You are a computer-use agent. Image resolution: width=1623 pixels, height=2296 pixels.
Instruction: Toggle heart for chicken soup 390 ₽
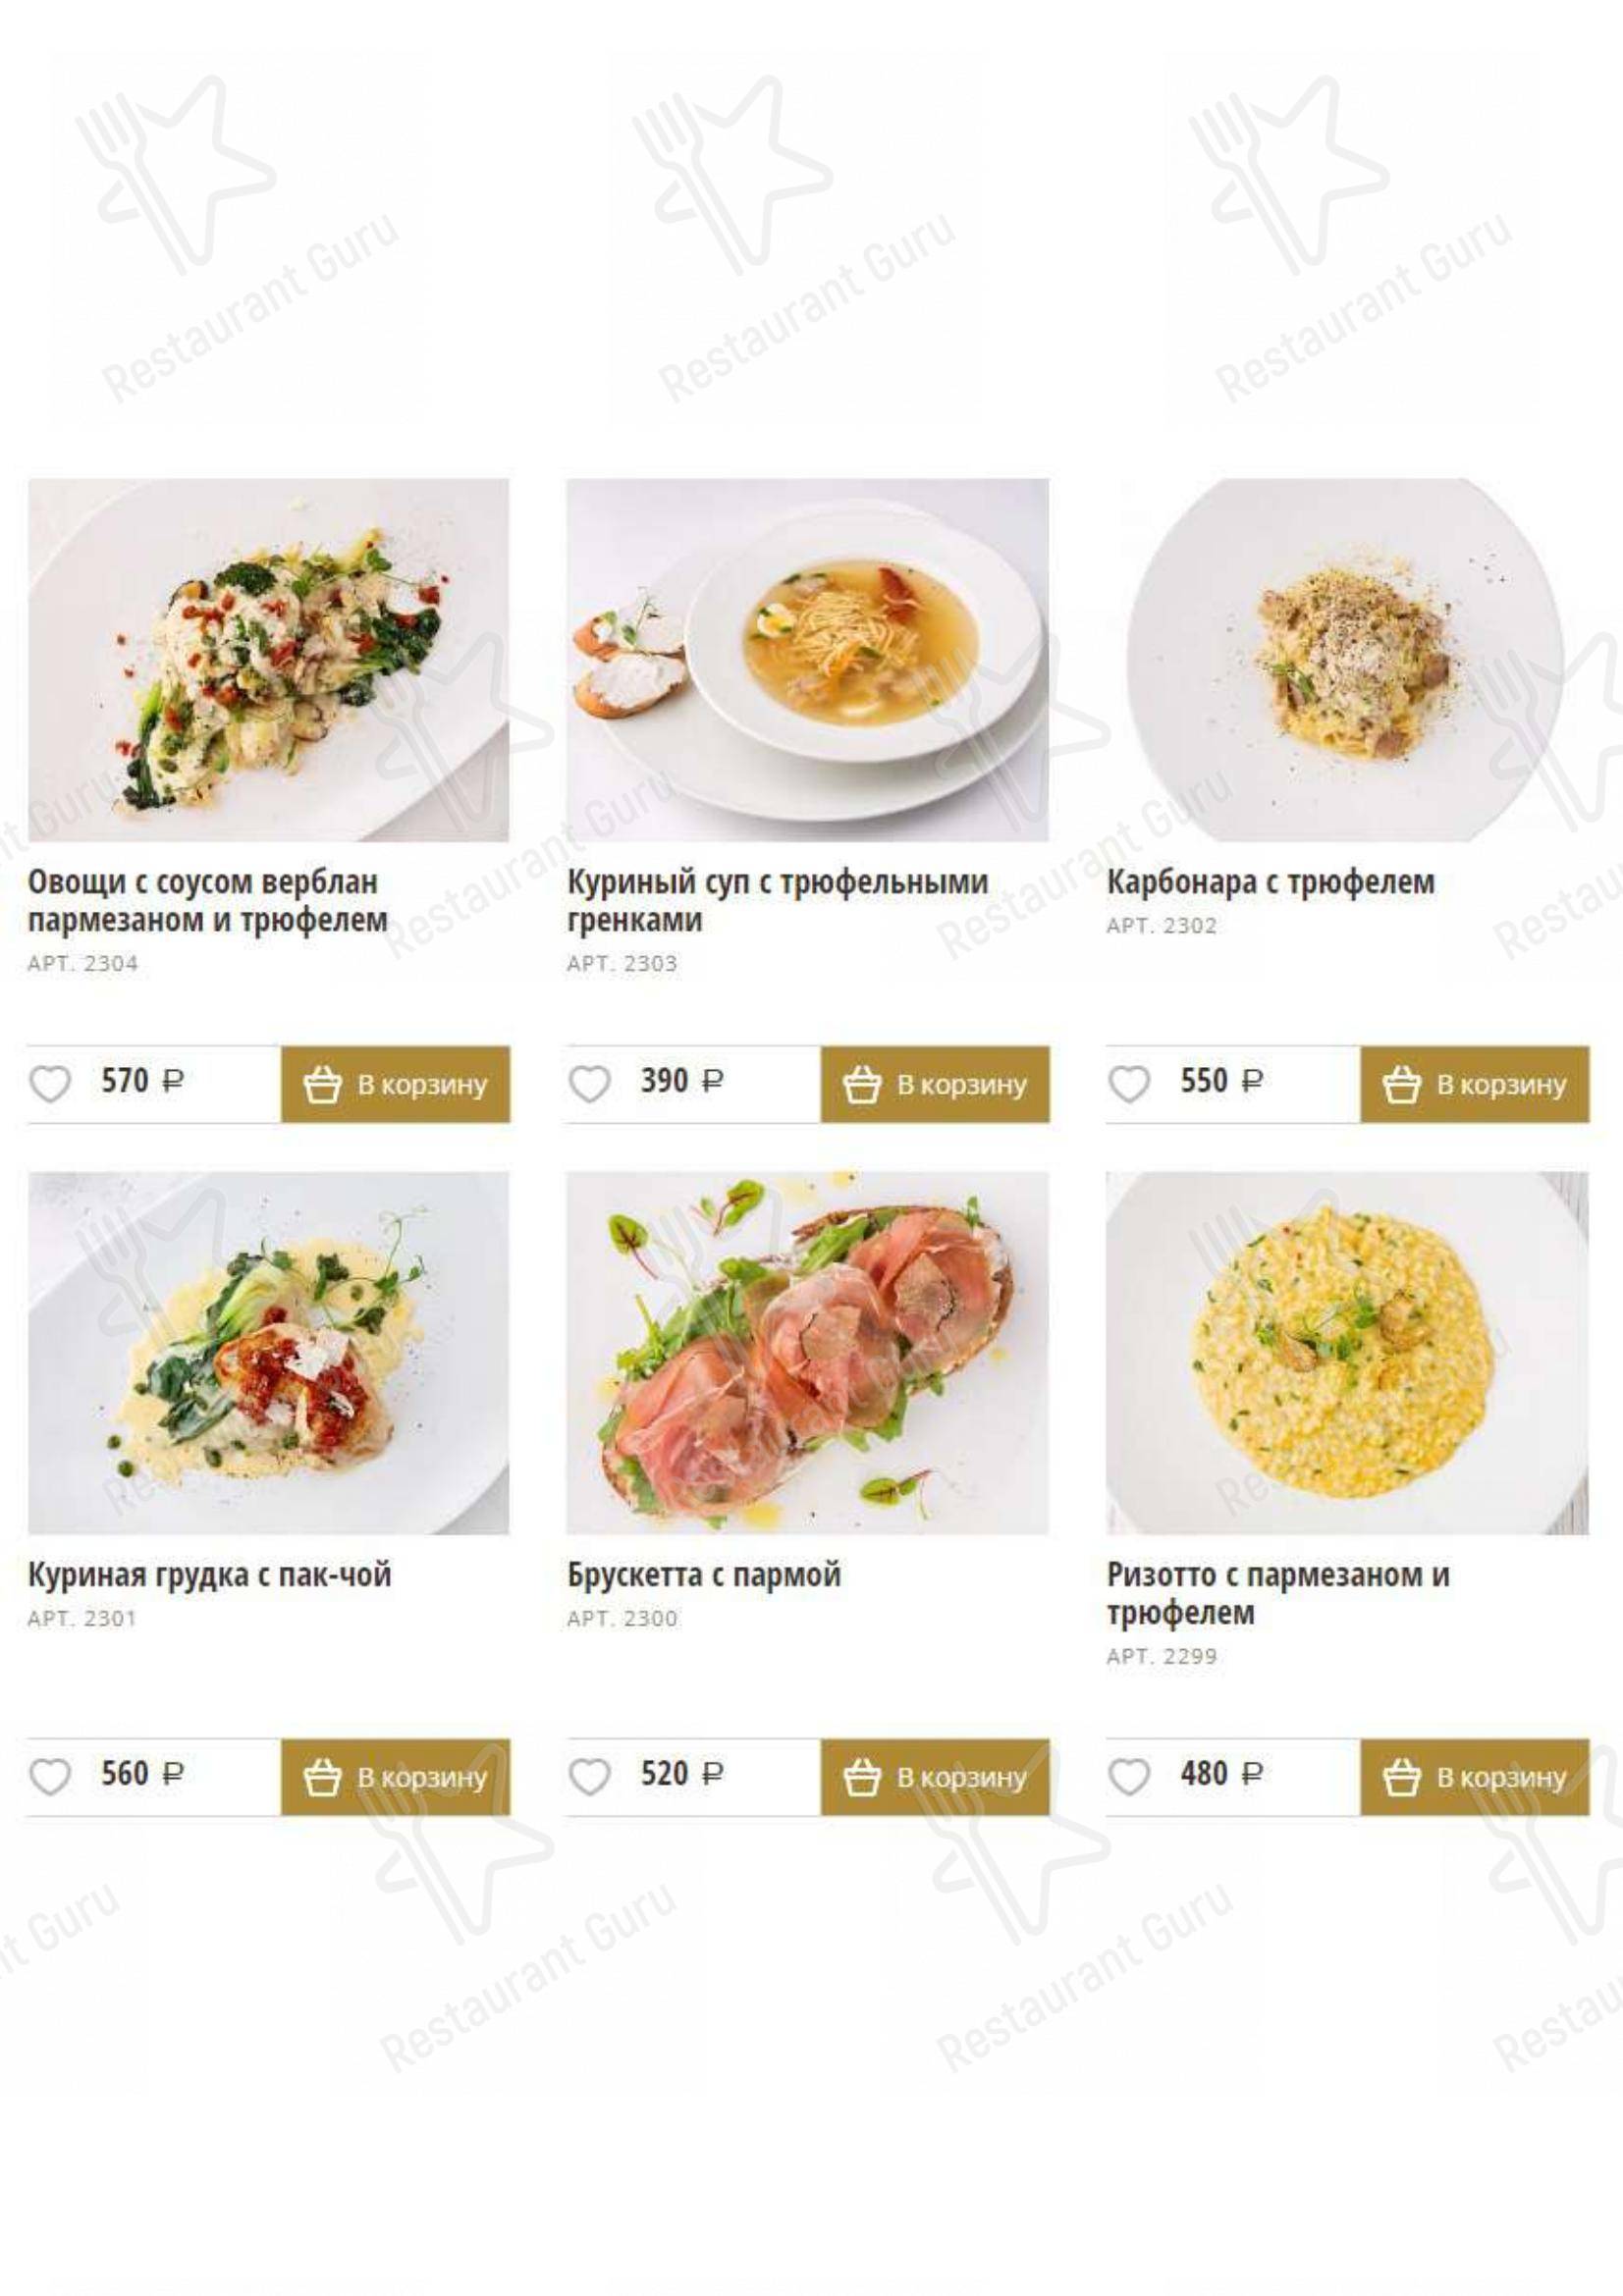tap(589, 1084)
